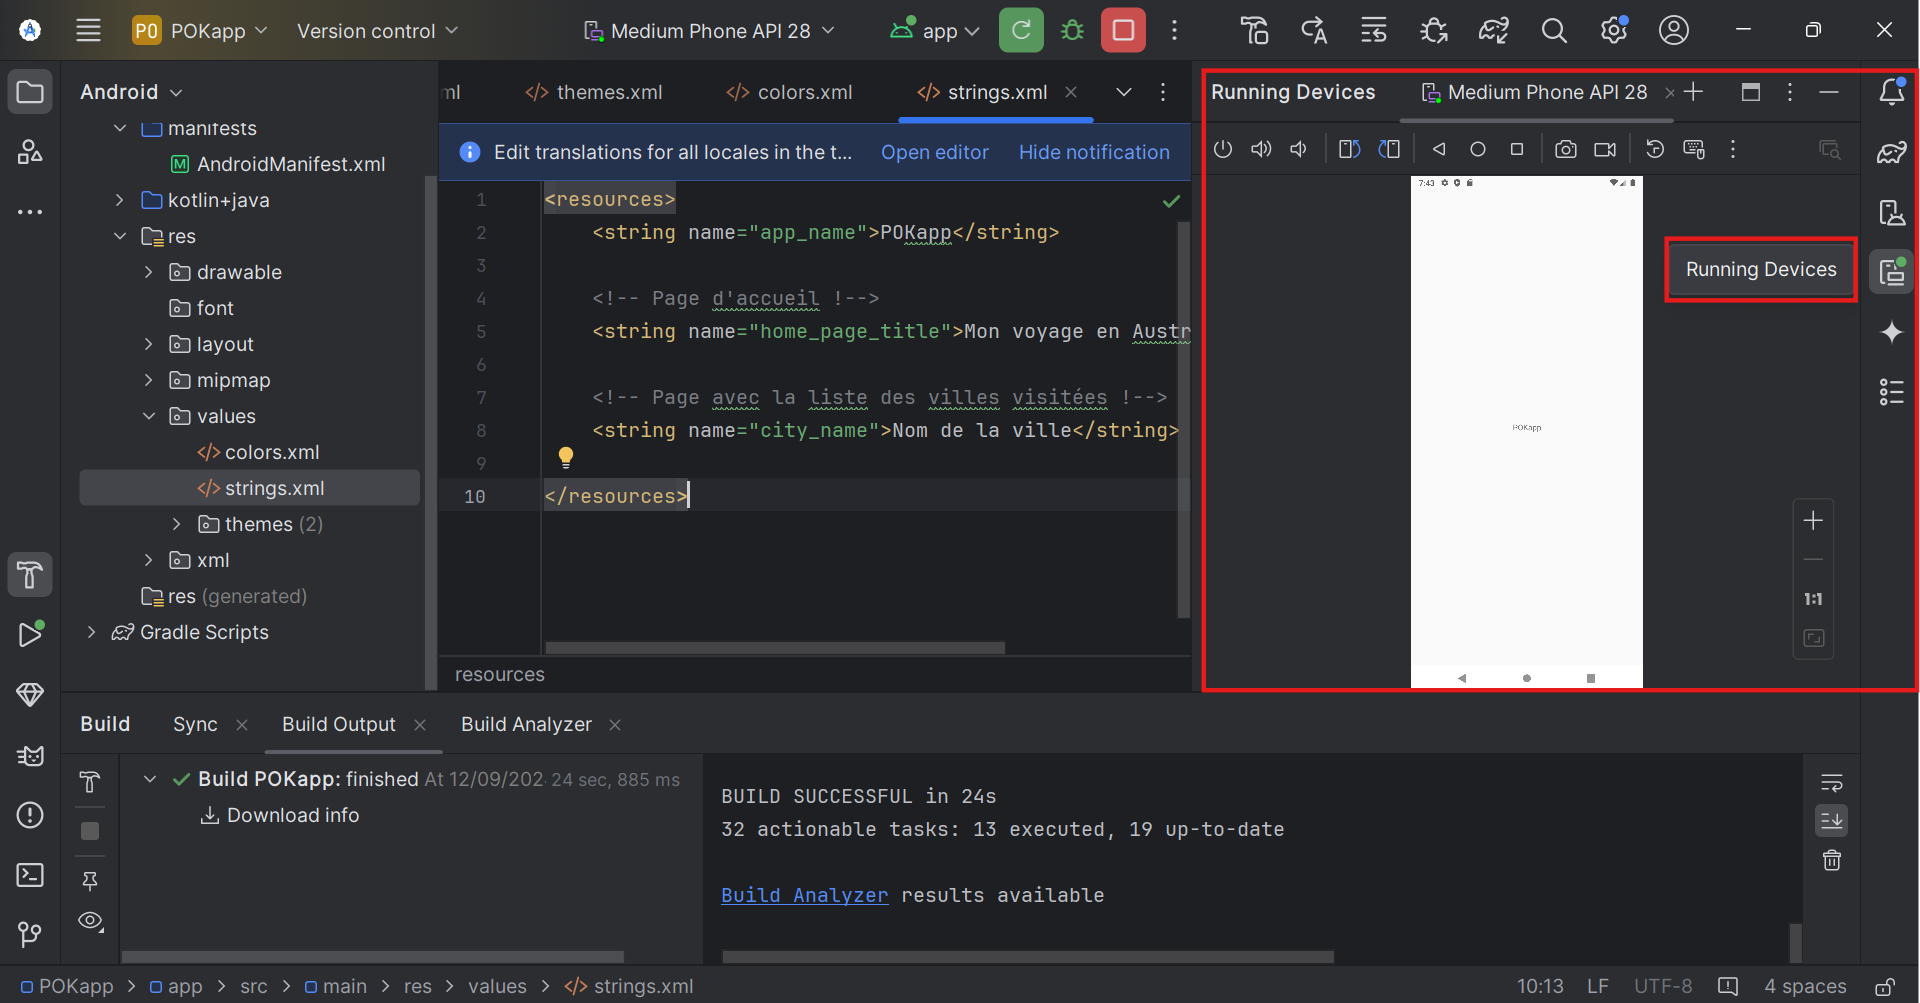Image resolution: width=1920 pixels, height=1003 pixels.
Task: Toggle floating window mode for Running Devices
Action: pos(1751,92)
